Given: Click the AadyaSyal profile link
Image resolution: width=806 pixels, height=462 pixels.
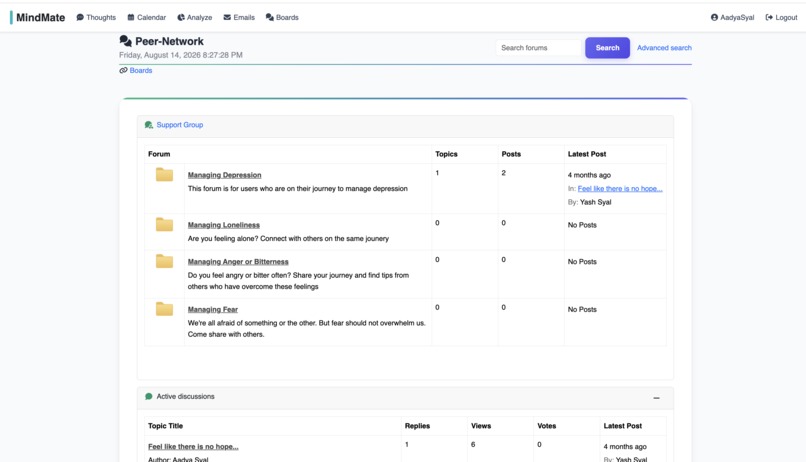Looking at the screenshot, I should pos(732,17).
